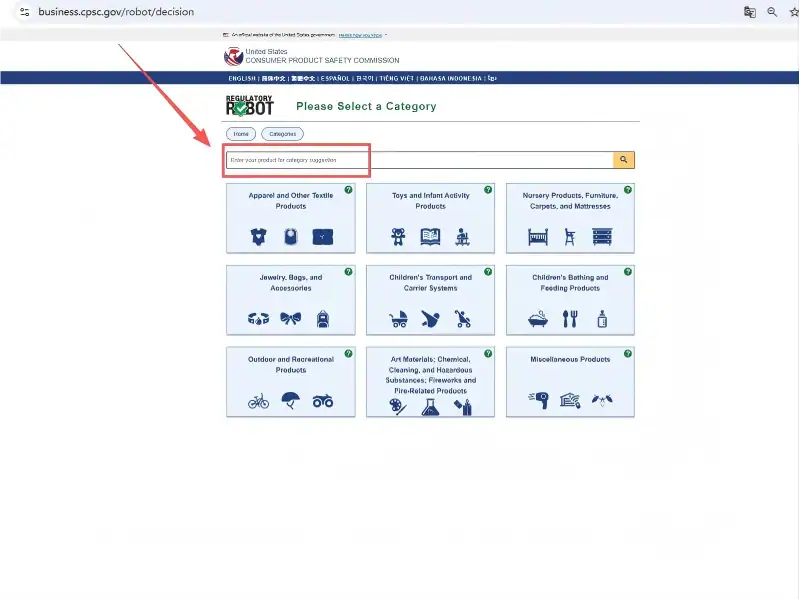Click the chemical flask icon
The width and height of the screenshot is (800, 600).
pos(430,407)
